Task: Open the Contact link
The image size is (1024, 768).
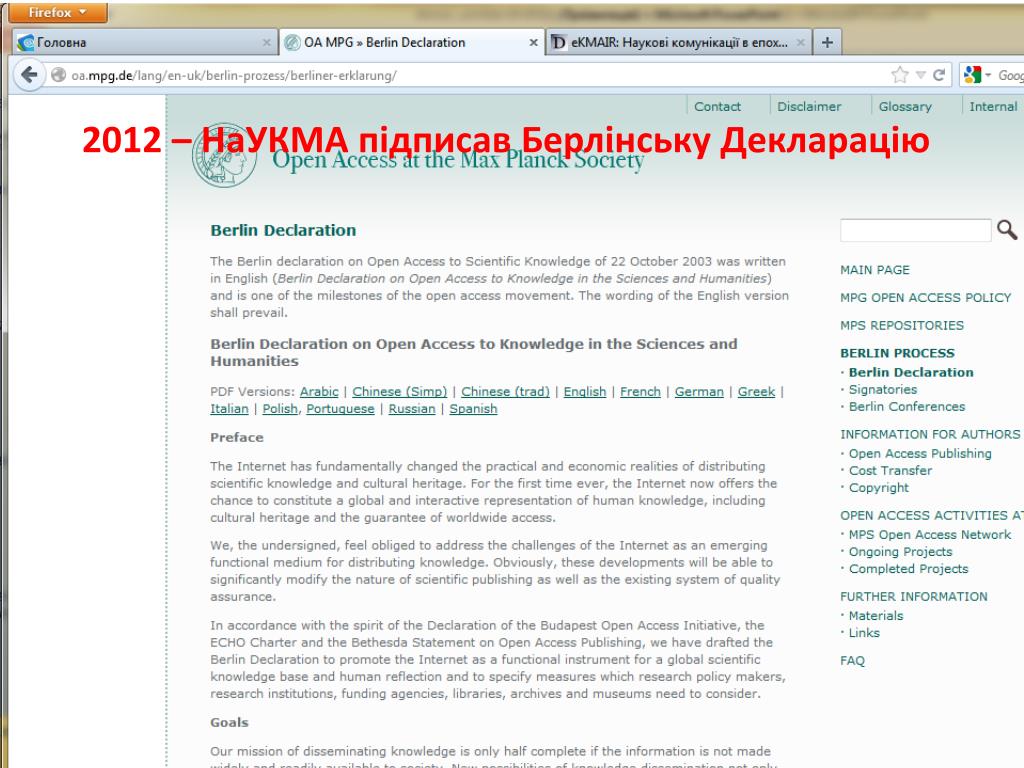Action: click(717, 106)
